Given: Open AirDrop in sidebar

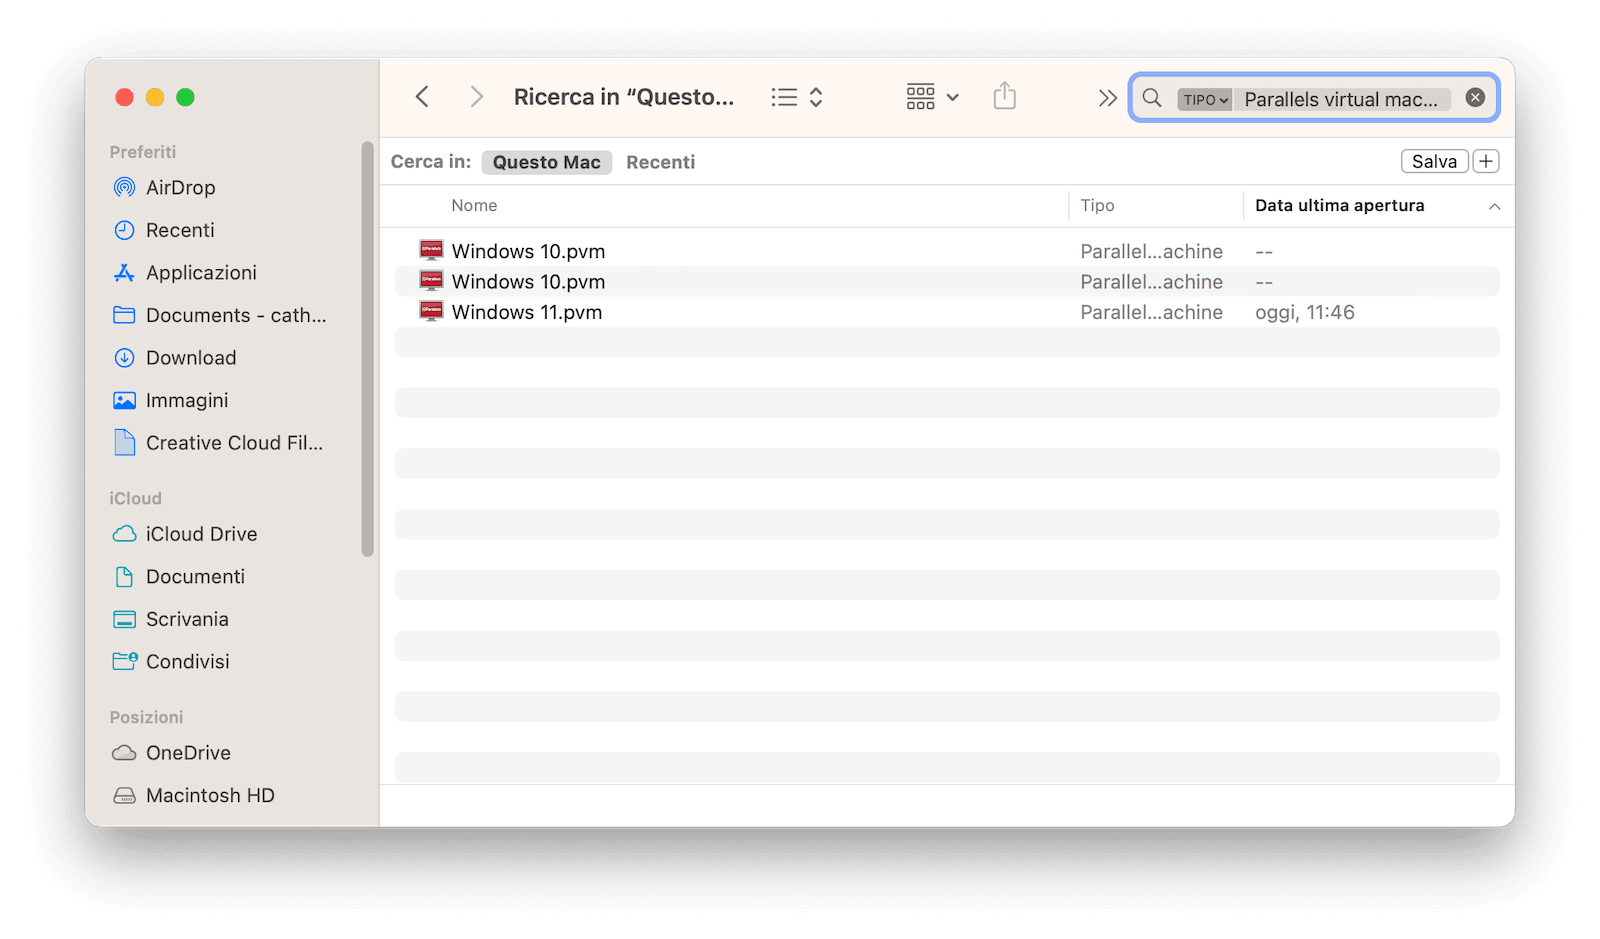Looking at the screenshot, I should (180, 187).
